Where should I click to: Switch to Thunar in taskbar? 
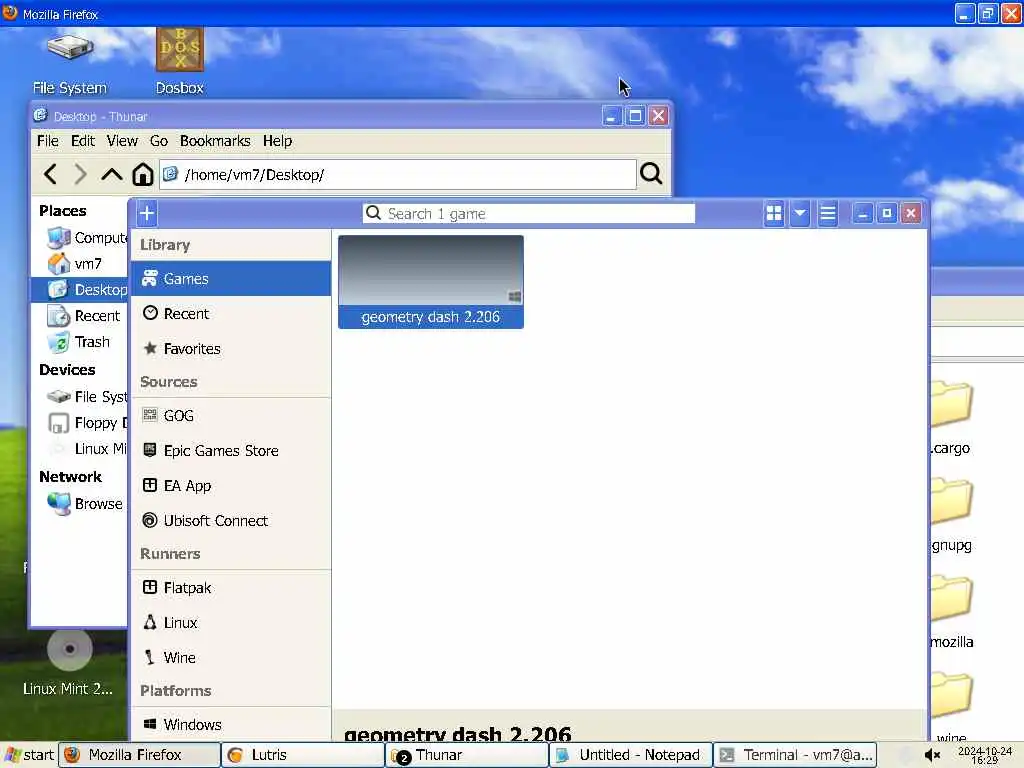(467, 755)
